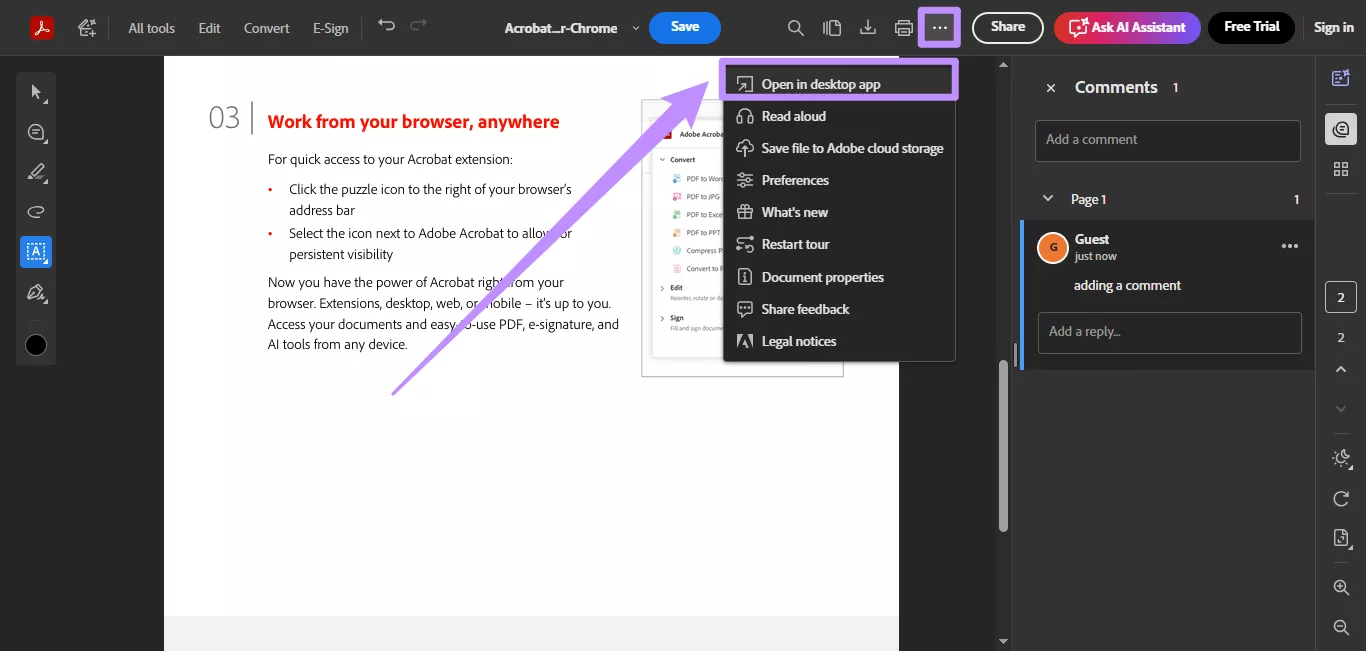
Task: Choose the Fill & Sign pen tool
Action: click(36, 293)
